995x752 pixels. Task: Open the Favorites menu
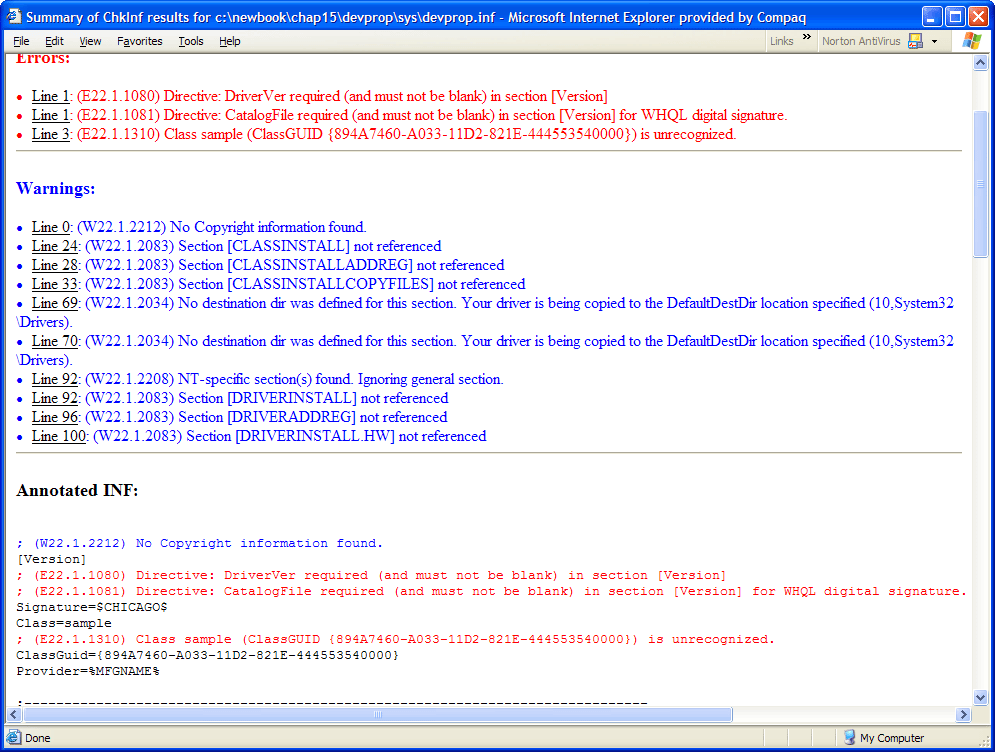pos(139,41)
